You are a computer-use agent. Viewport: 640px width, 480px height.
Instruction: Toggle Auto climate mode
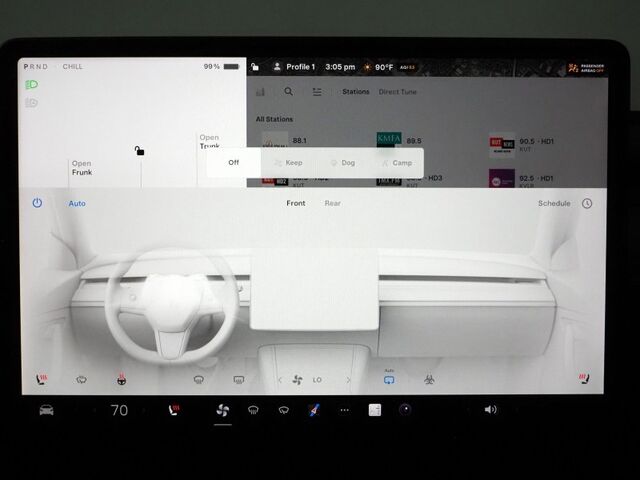pyautogui.click(x=77, y=203)
